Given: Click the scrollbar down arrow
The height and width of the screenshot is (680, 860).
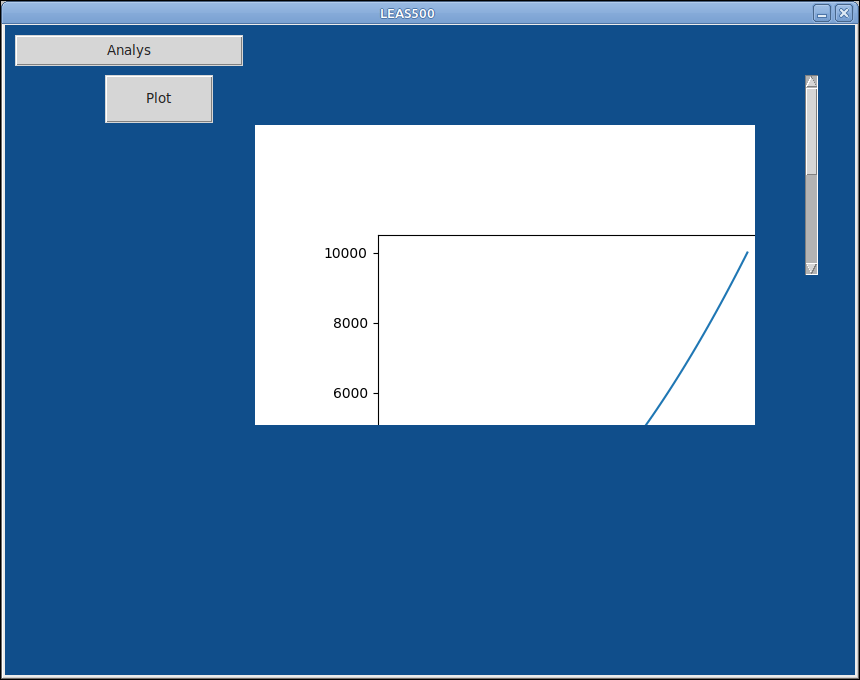Looking at the screenshot, I should point(811,268).
